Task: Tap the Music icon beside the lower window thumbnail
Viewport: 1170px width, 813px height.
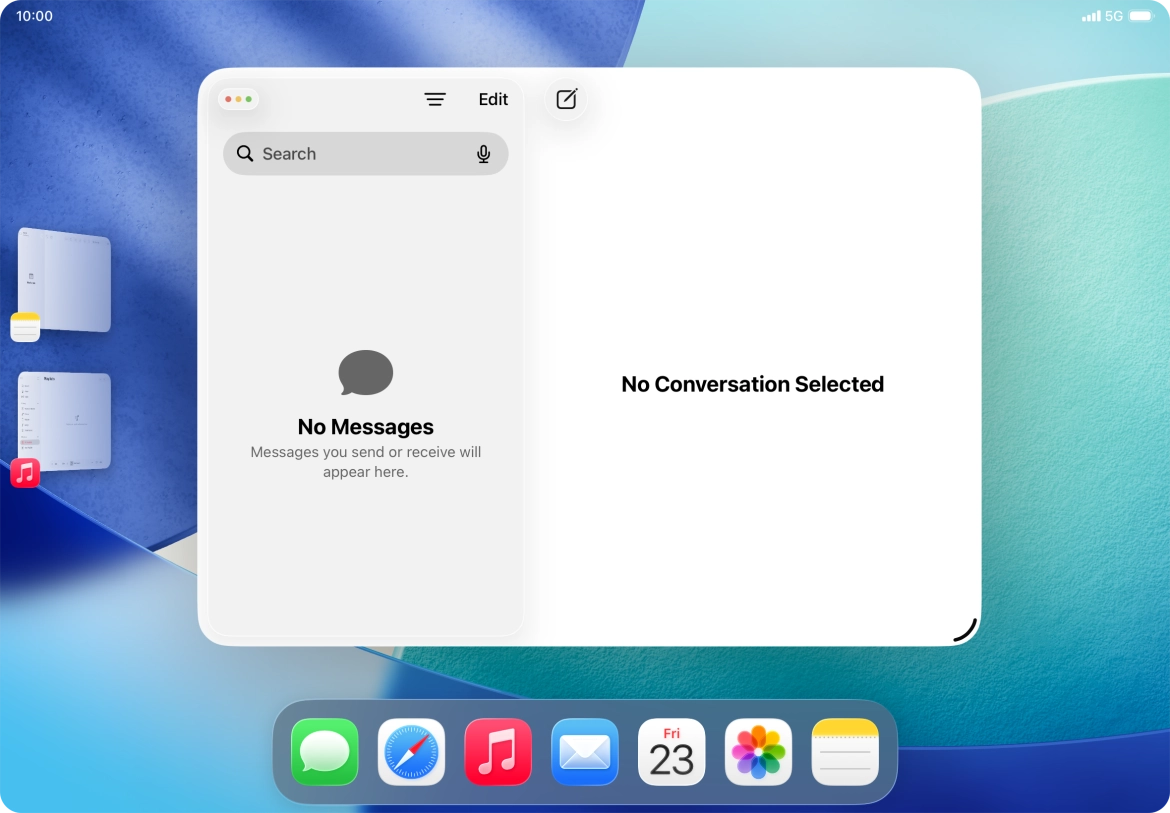Action: [25, 472]
